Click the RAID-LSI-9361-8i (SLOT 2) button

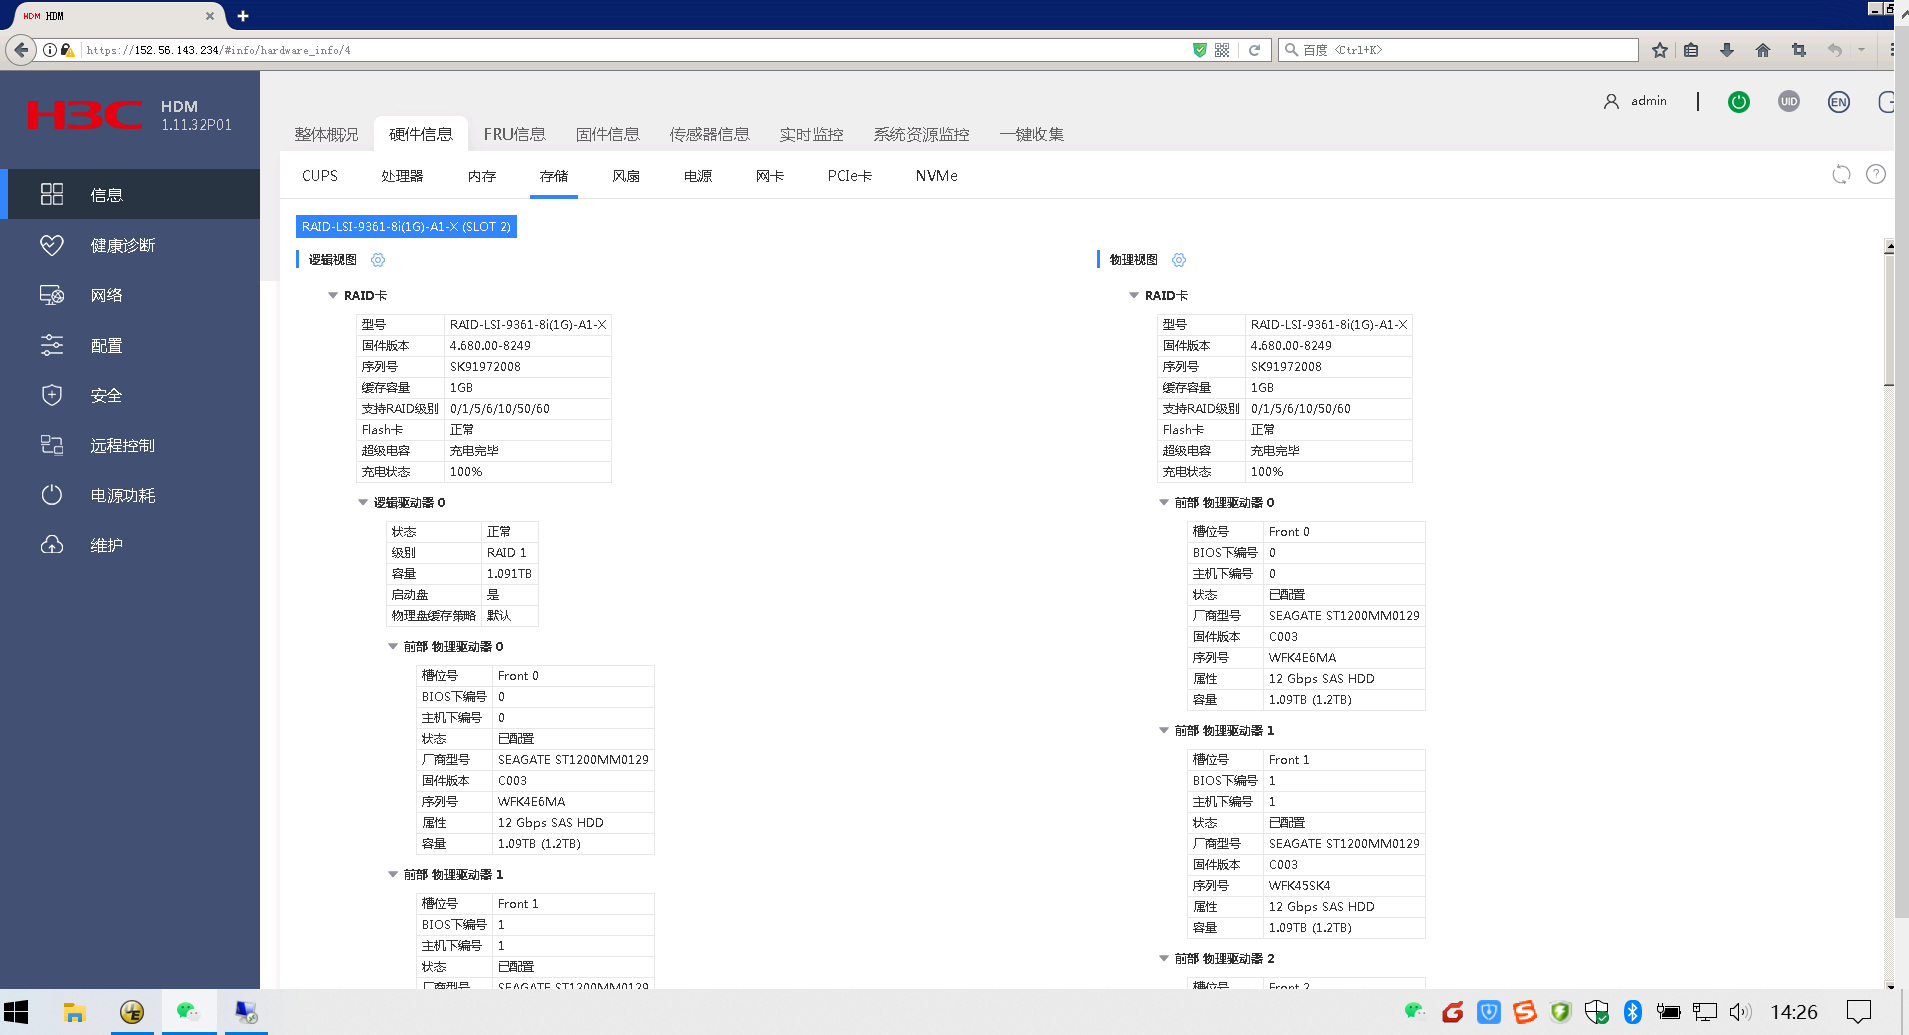pyautogui.click(x=406, y=227)
